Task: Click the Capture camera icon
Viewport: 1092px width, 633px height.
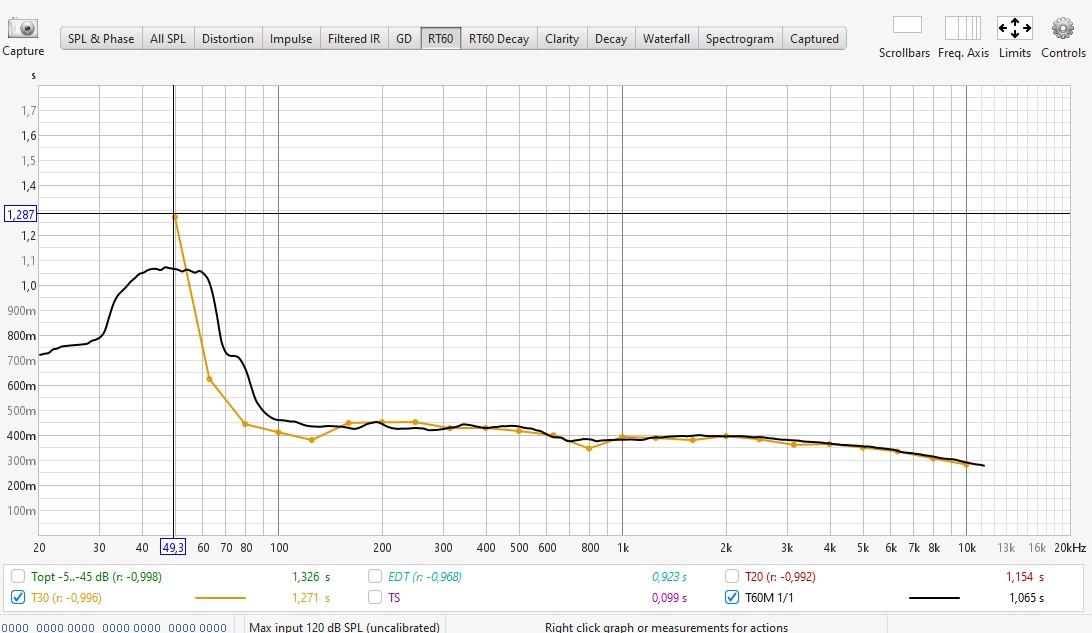Action: (22, 29)
